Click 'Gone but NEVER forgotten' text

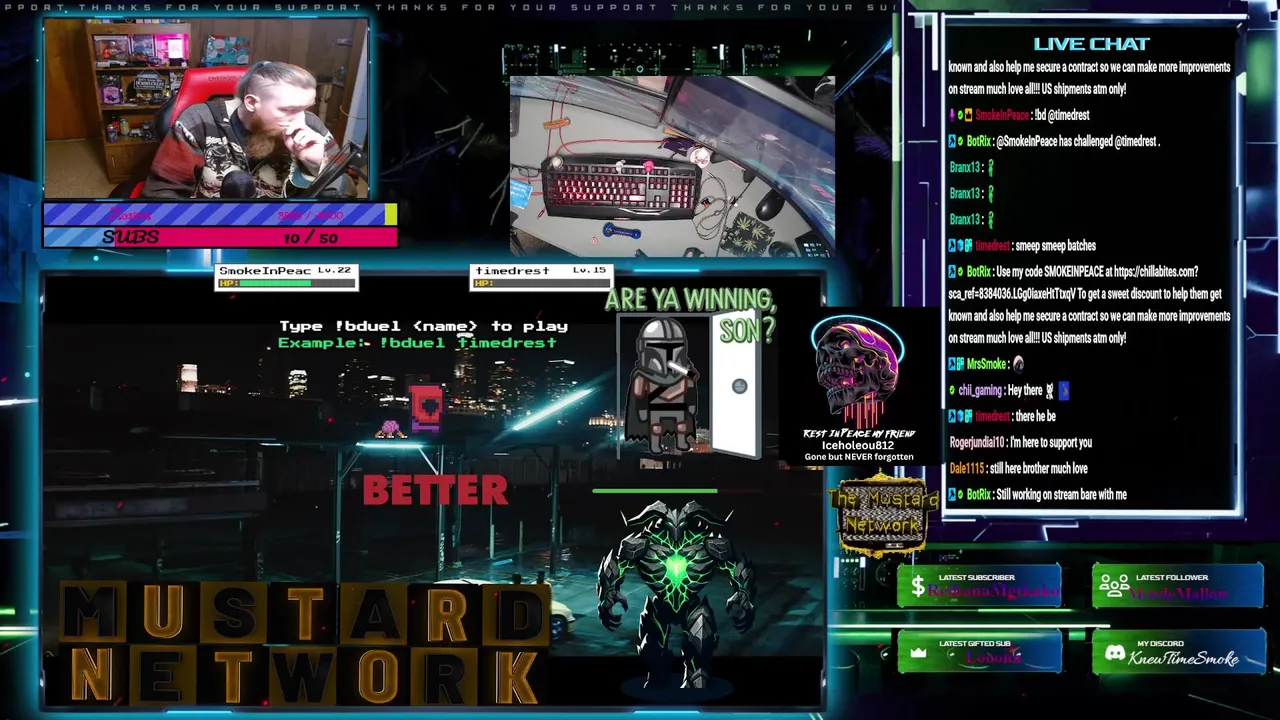pyautogui.click(x=859, y=457)
